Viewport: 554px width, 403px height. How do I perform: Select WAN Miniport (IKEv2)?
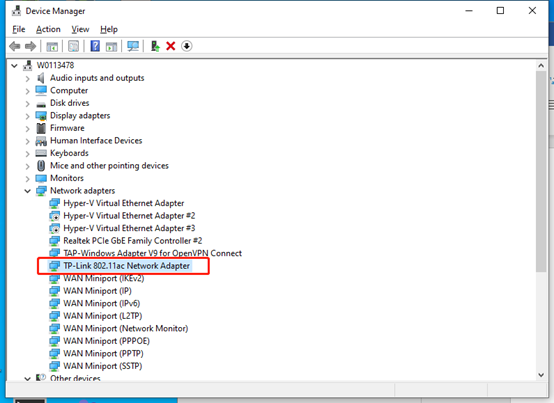click(104, 279)
